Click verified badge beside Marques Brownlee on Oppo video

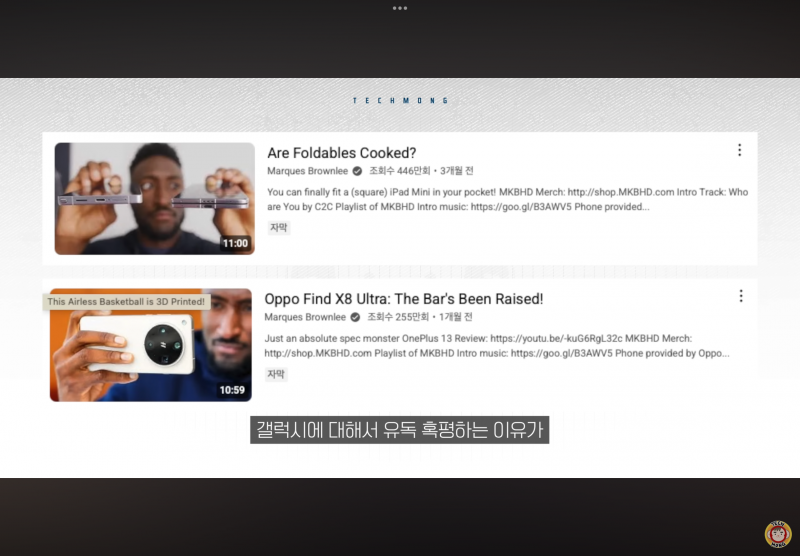pos(355,317)
